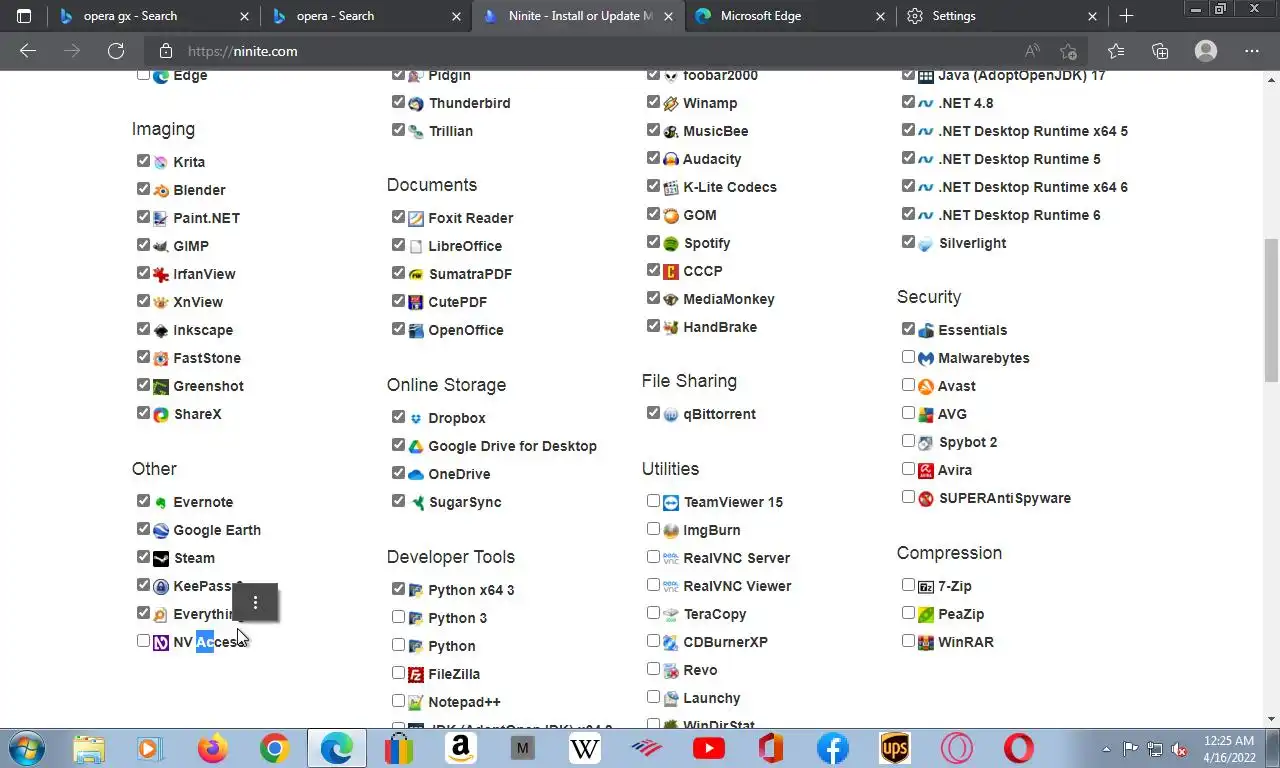Check the TeraCopy checkbox
The height and width of the screenshot is (768, 1280).
click(653, 613)
